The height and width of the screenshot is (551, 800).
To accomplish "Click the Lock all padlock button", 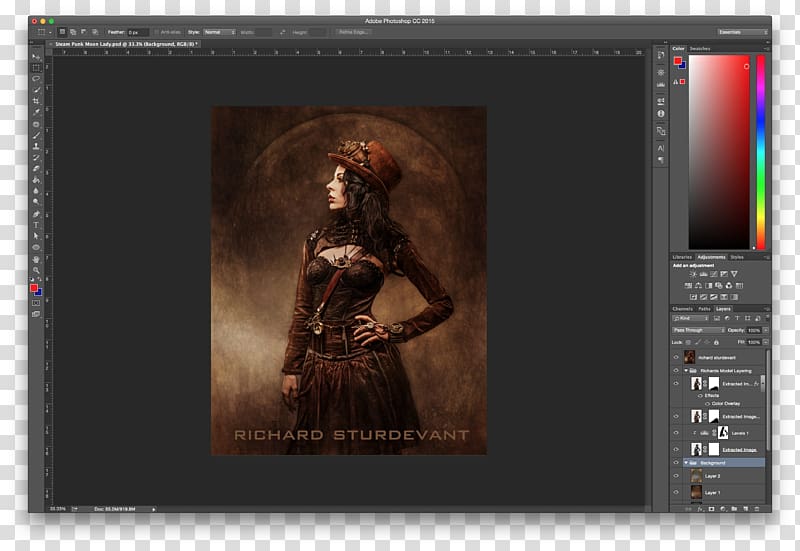I will coord(716,342).
